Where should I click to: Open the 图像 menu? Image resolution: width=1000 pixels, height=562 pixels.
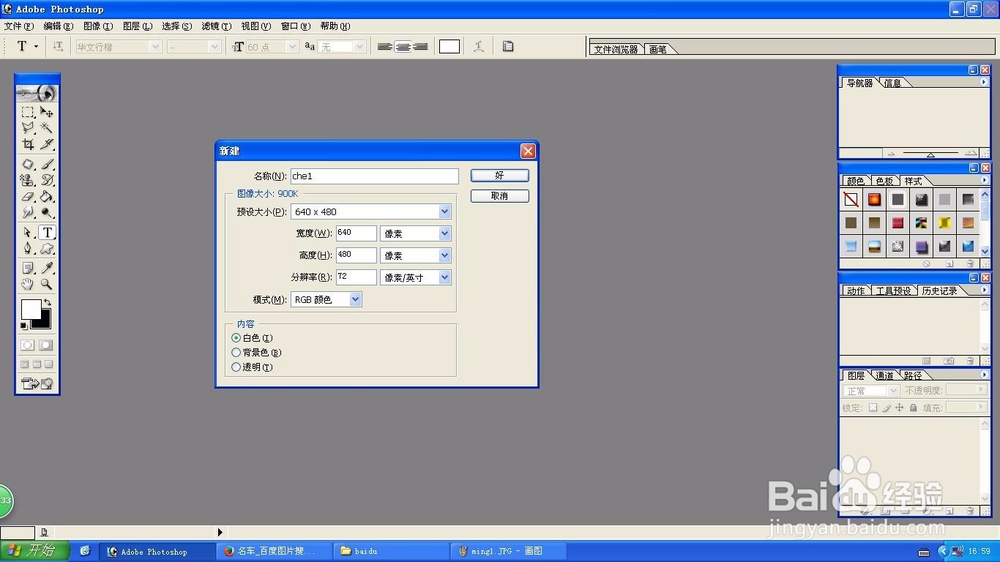point(98,26)
